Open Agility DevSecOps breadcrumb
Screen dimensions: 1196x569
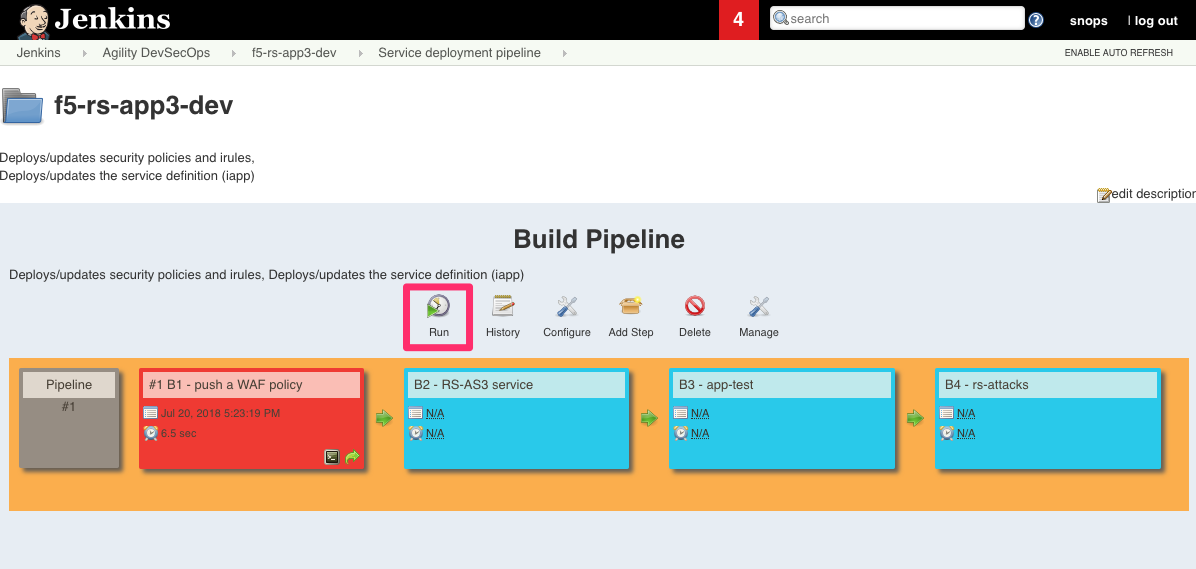coord(156,53)
